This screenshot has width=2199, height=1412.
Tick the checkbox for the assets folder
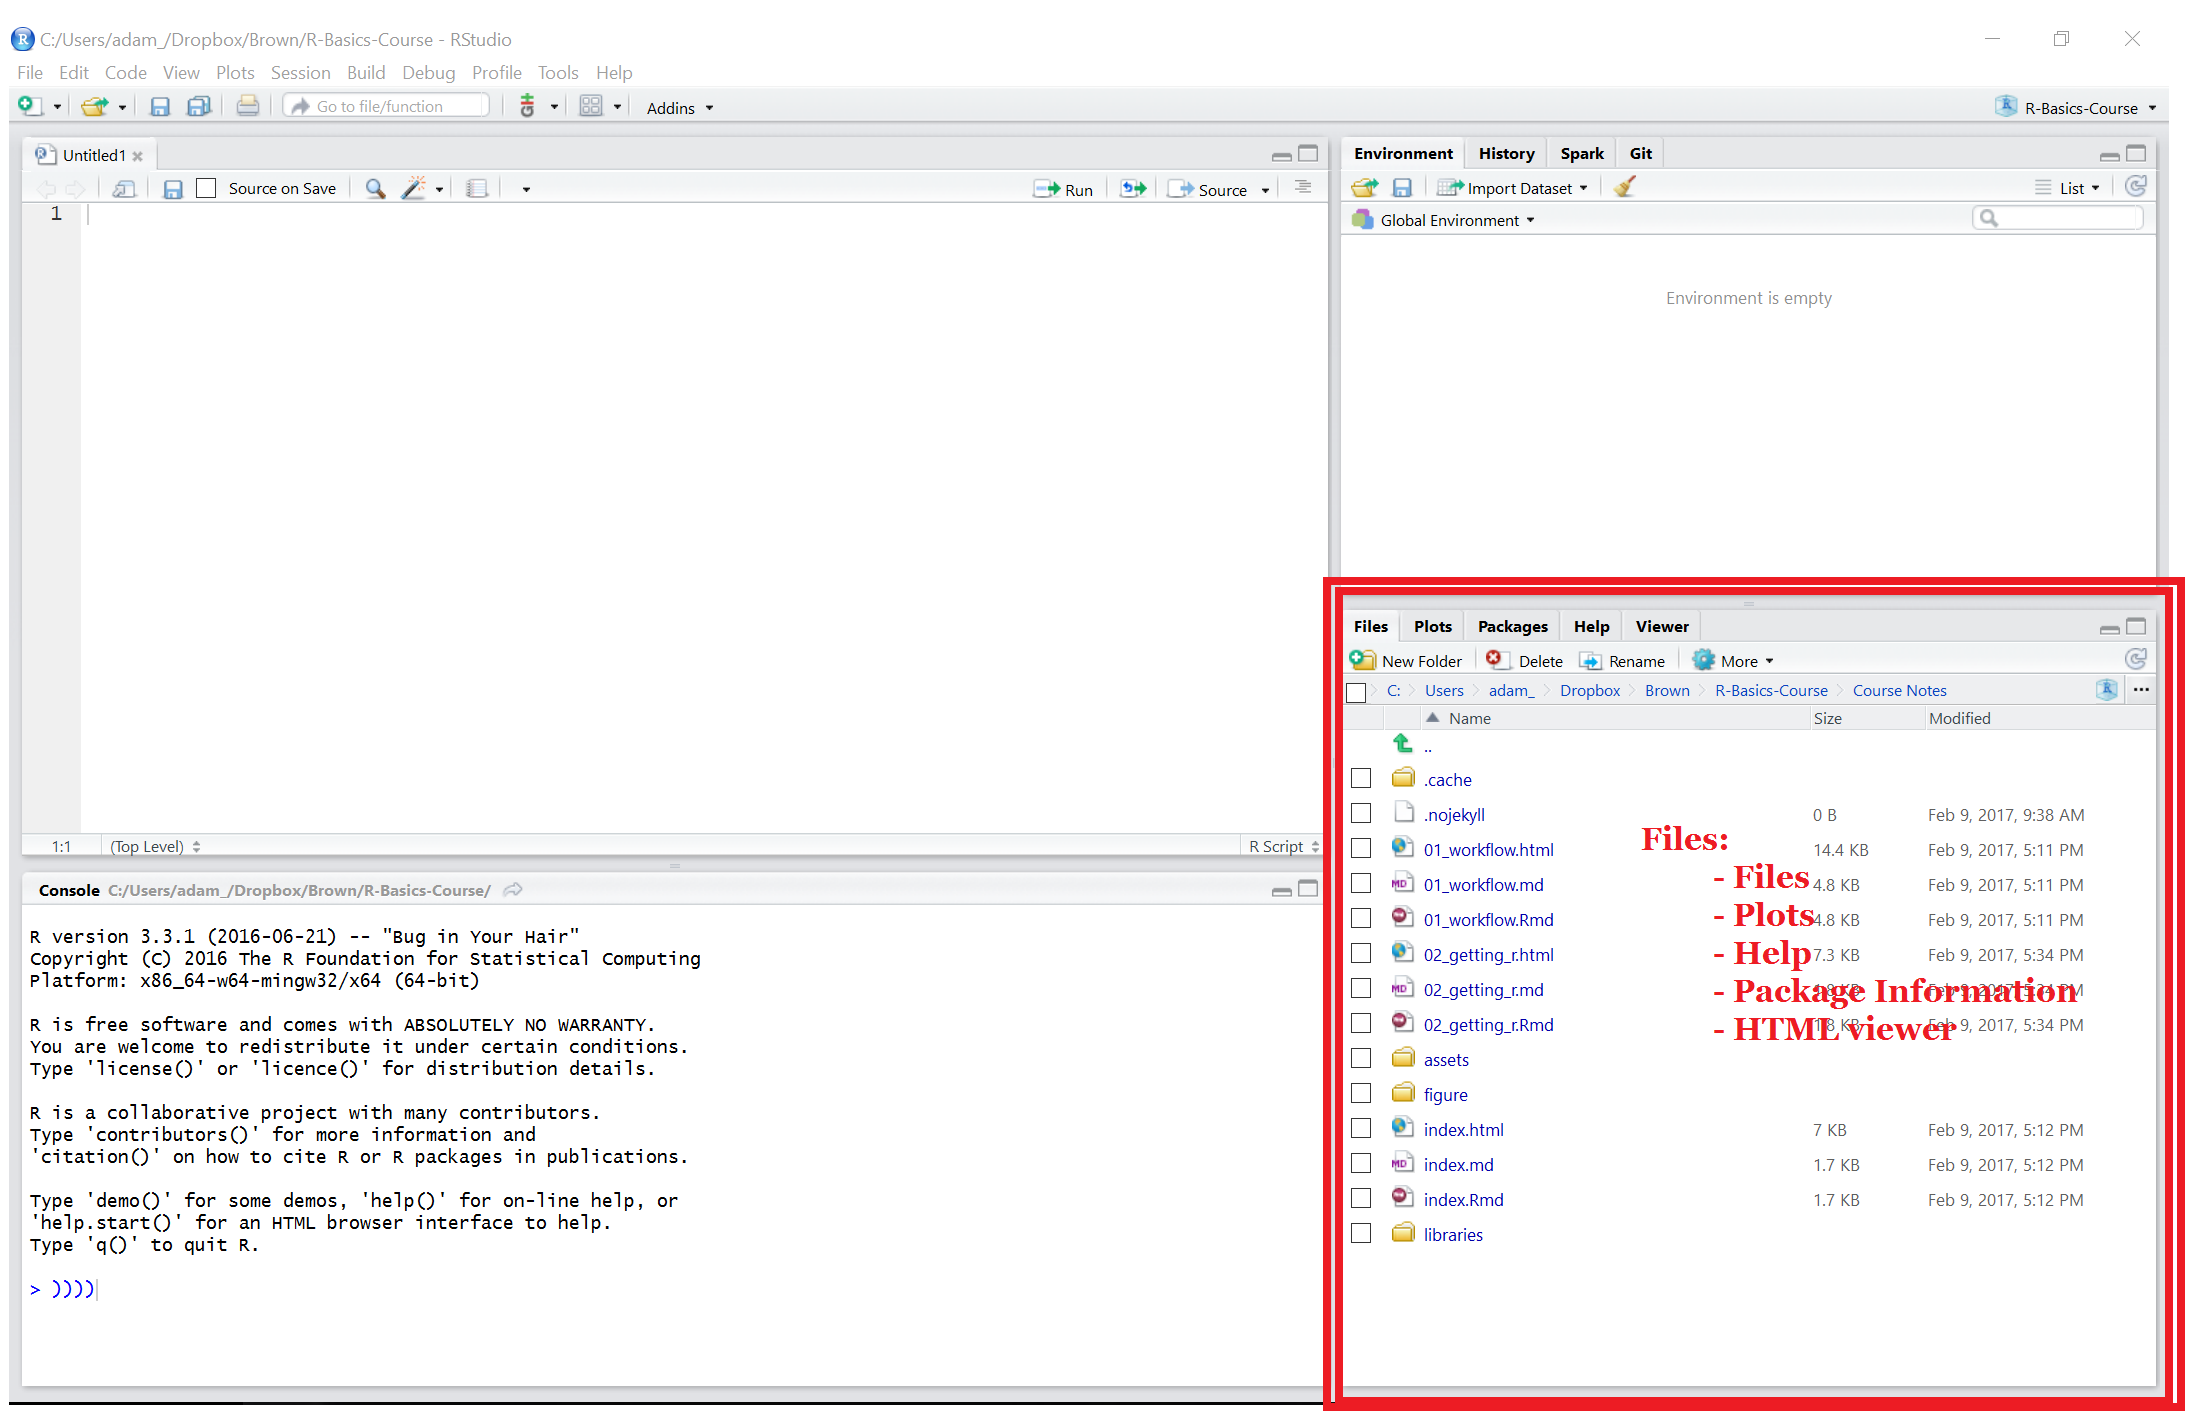[1360, 1058]
